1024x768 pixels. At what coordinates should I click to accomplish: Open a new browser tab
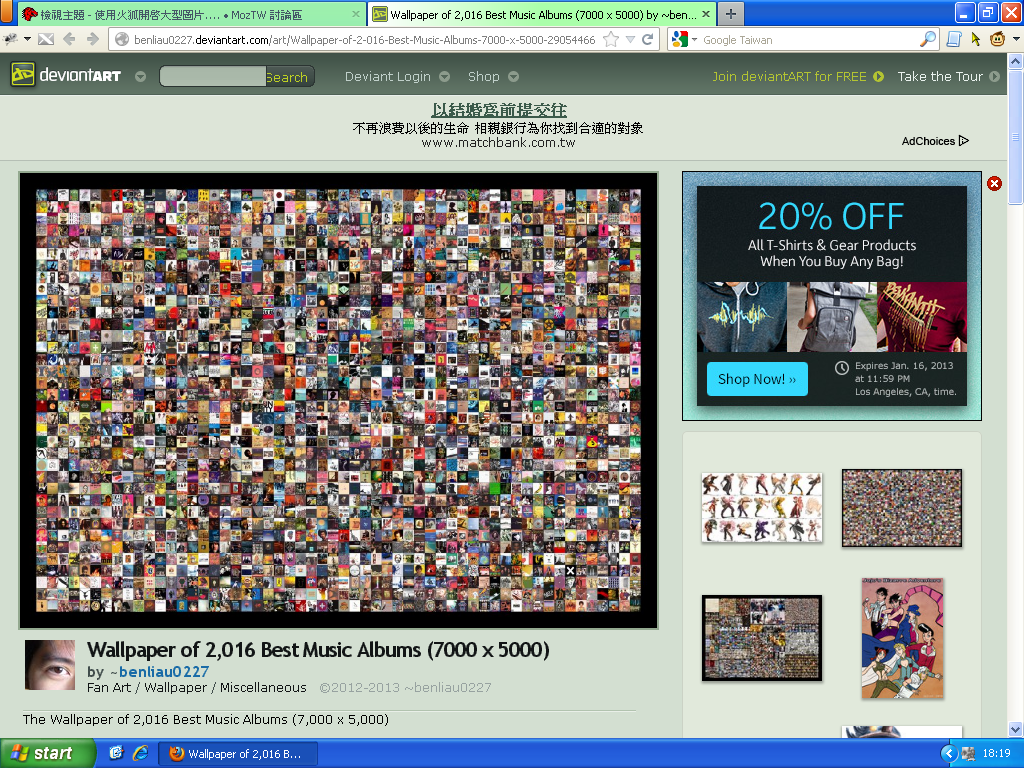731,14
